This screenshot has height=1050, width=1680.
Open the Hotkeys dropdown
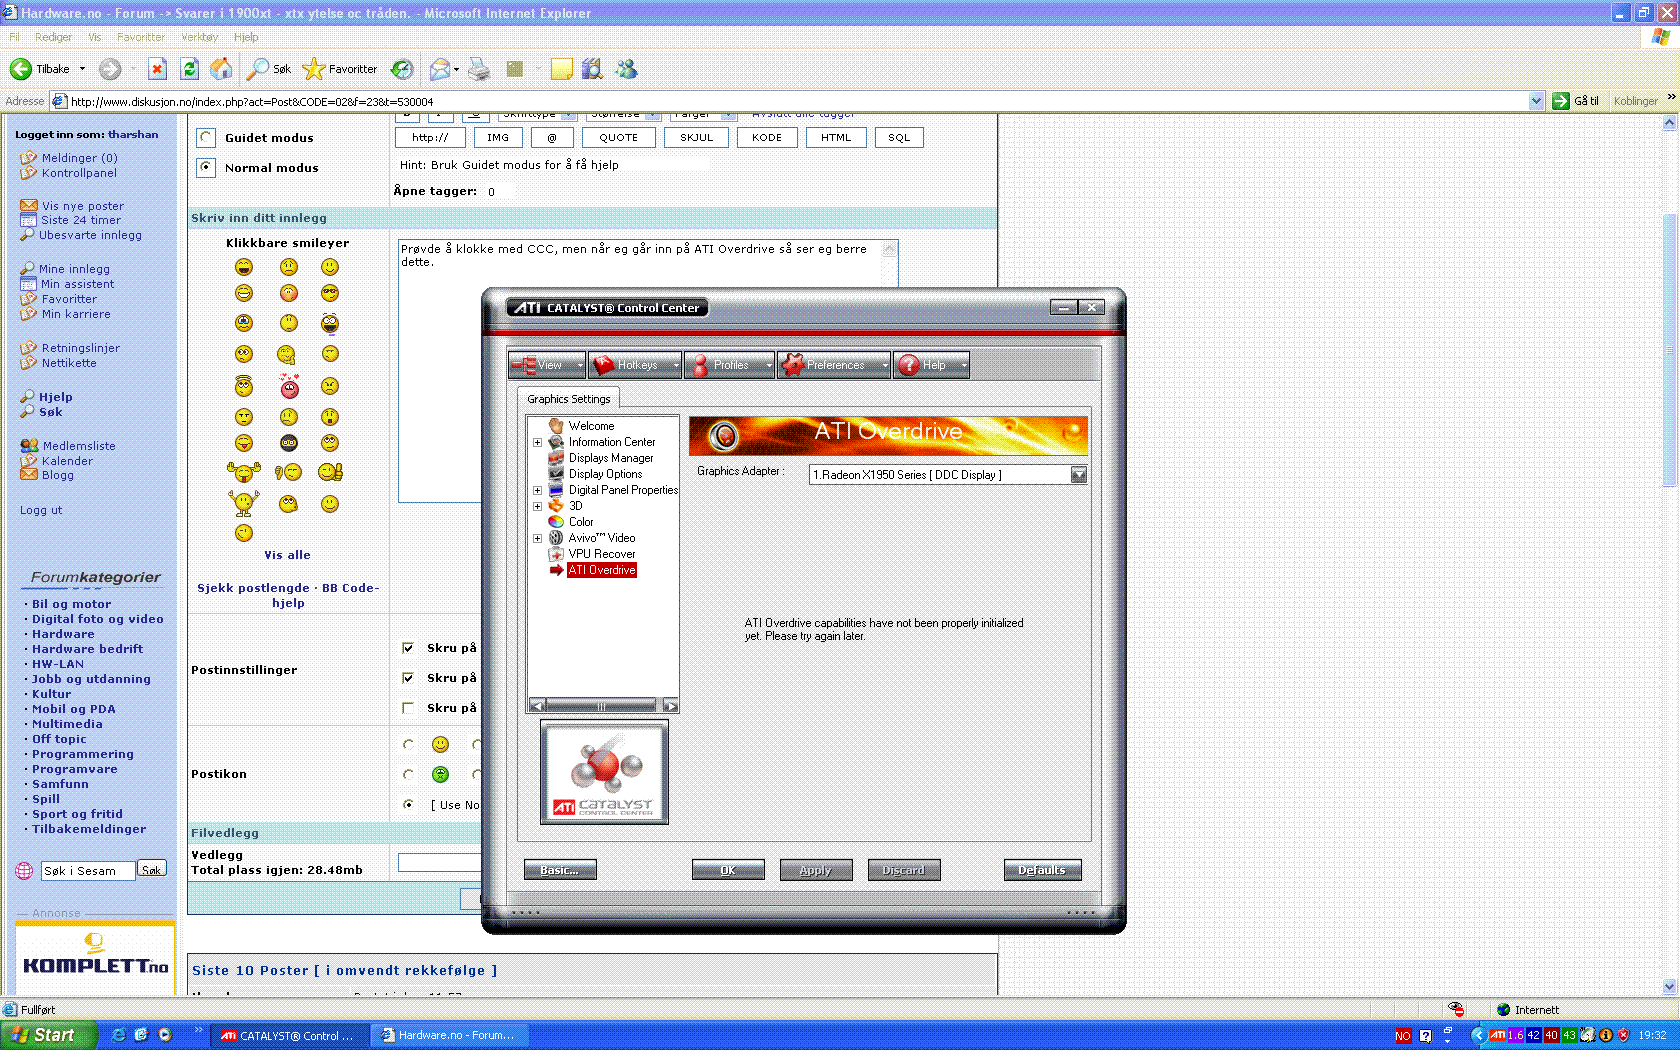point(635,365)
